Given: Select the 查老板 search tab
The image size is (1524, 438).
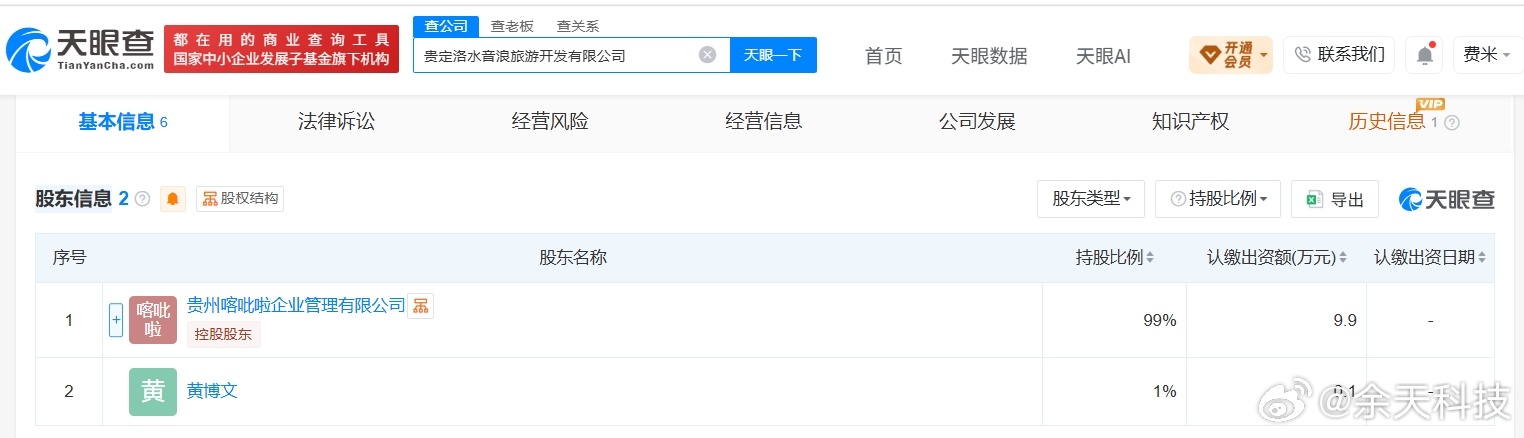Looking at the screenshot, I should pyautogui.click(x=512, y=26).
